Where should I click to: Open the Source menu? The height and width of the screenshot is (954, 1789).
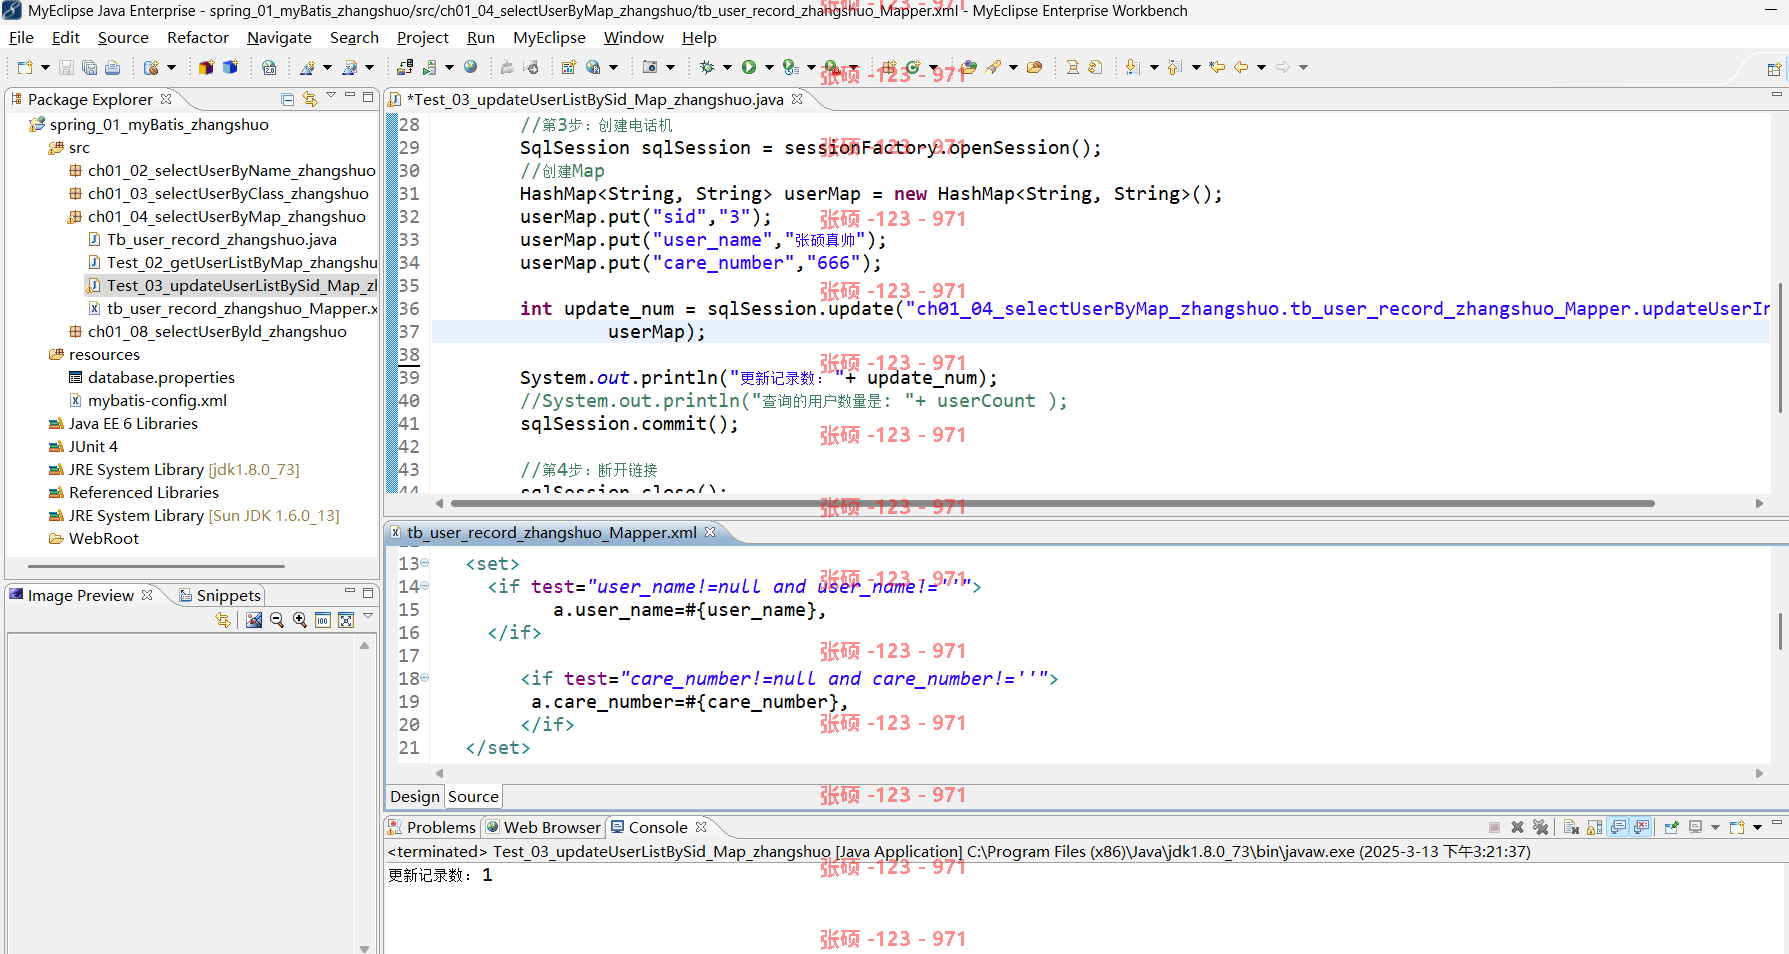click(123, 38)
